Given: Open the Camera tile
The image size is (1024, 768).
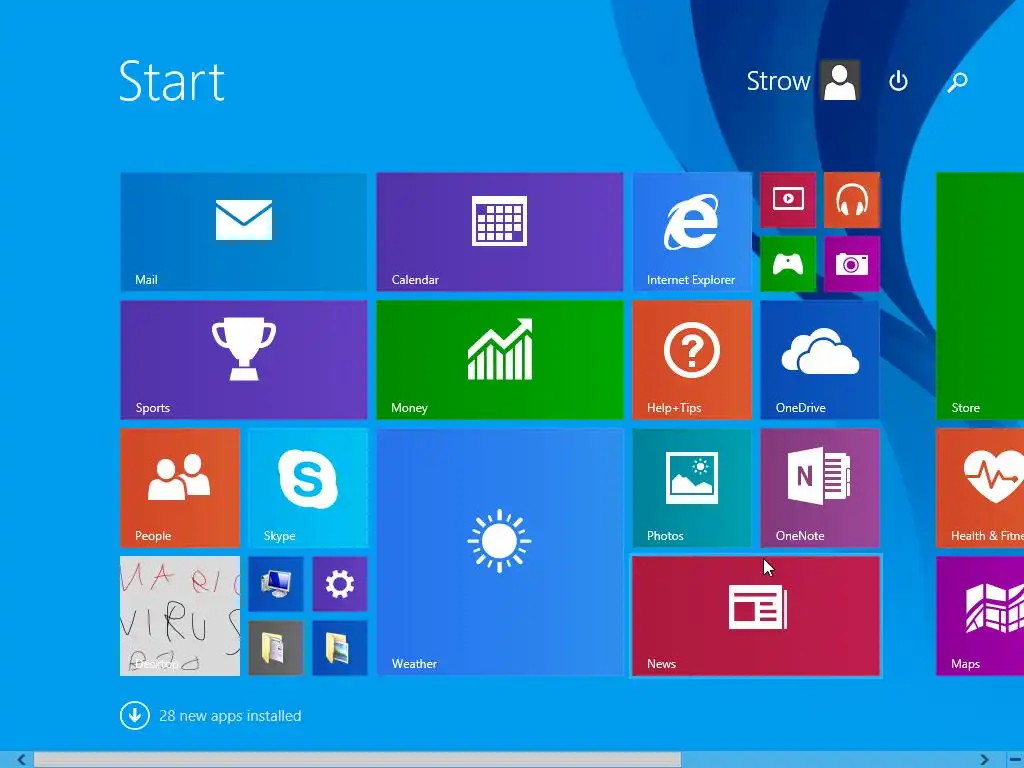Looking at the screenshot, I should (x=852, y=264).
